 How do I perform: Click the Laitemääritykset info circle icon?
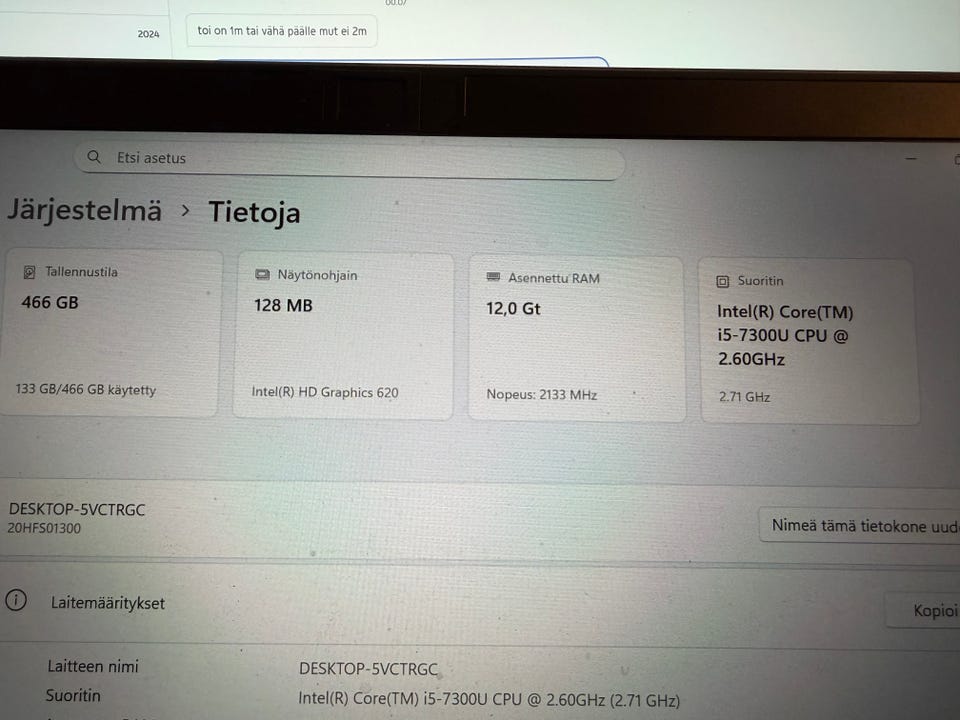point(16,600)
